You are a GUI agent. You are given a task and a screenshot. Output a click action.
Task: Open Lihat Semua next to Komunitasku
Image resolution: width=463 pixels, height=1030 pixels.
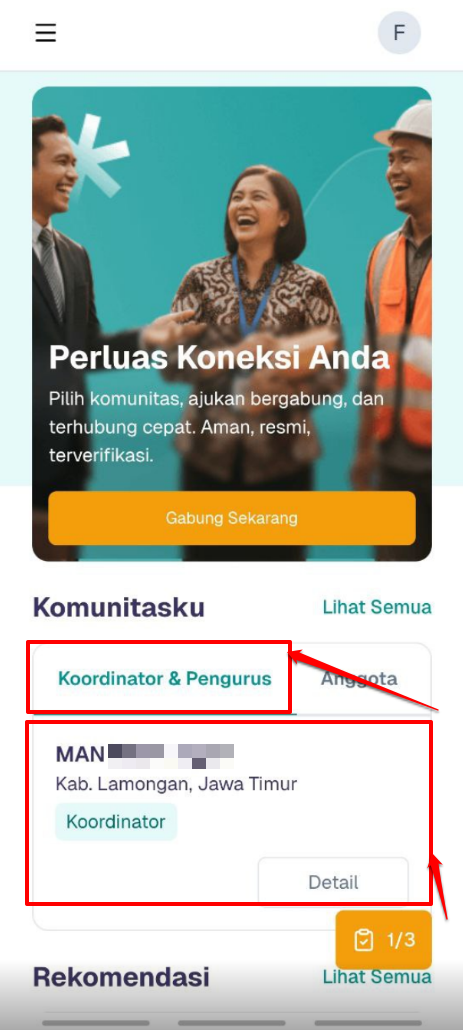click(x=377, y=607)
